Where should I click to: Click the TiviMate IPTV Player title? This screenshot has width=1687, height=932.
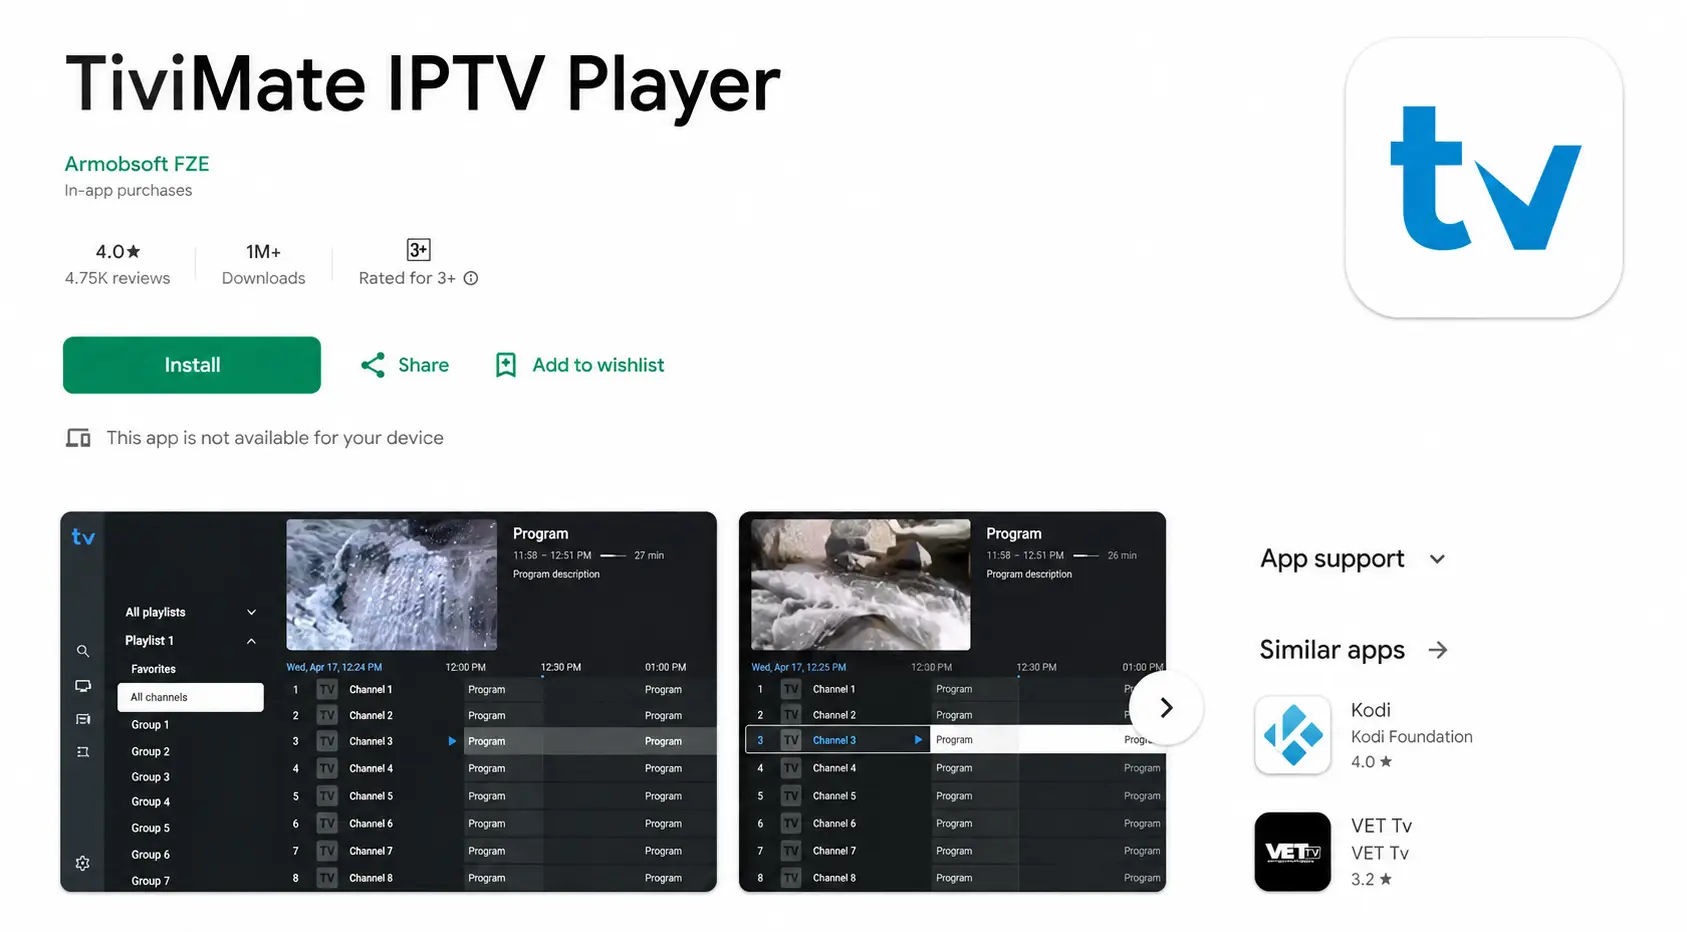pos(422,84)
